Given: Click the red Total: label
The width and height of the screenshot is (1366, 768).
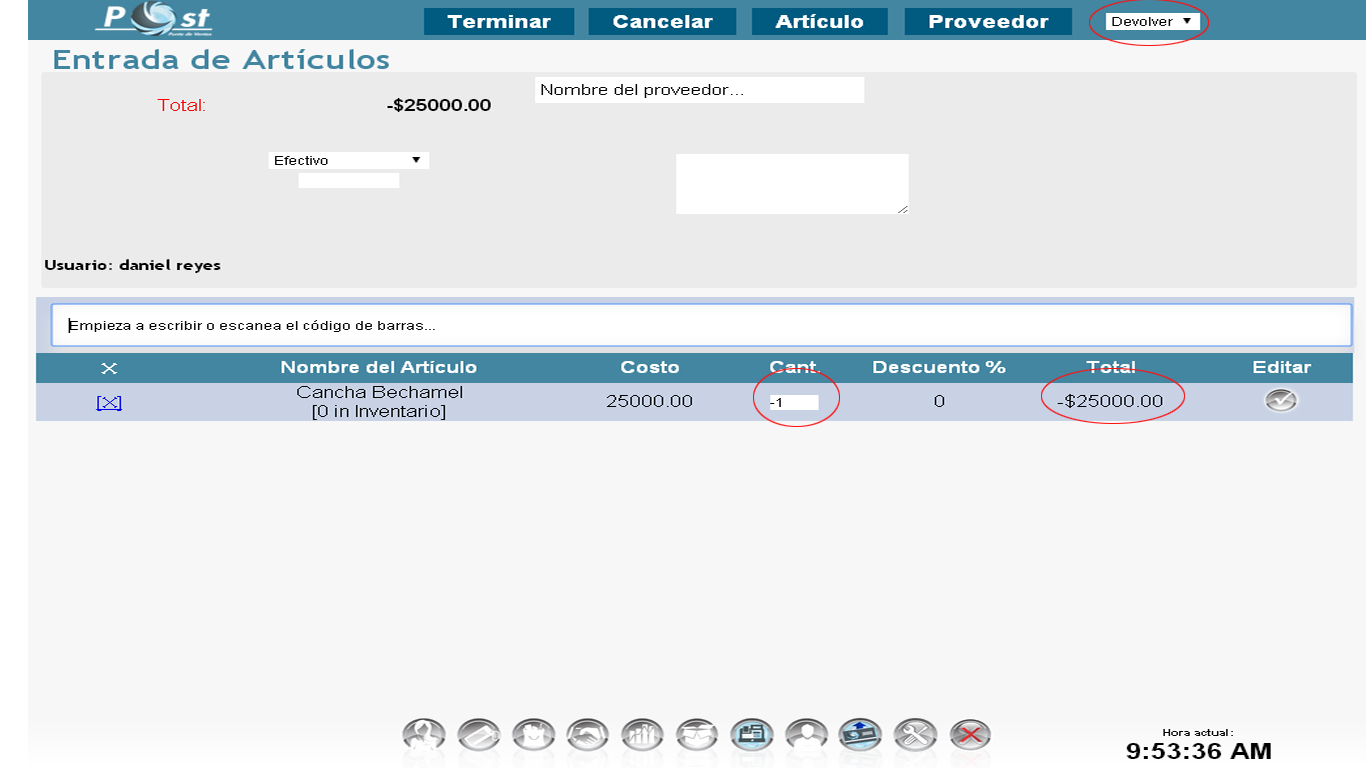Looking at the screenshot, I should [182, 105].
